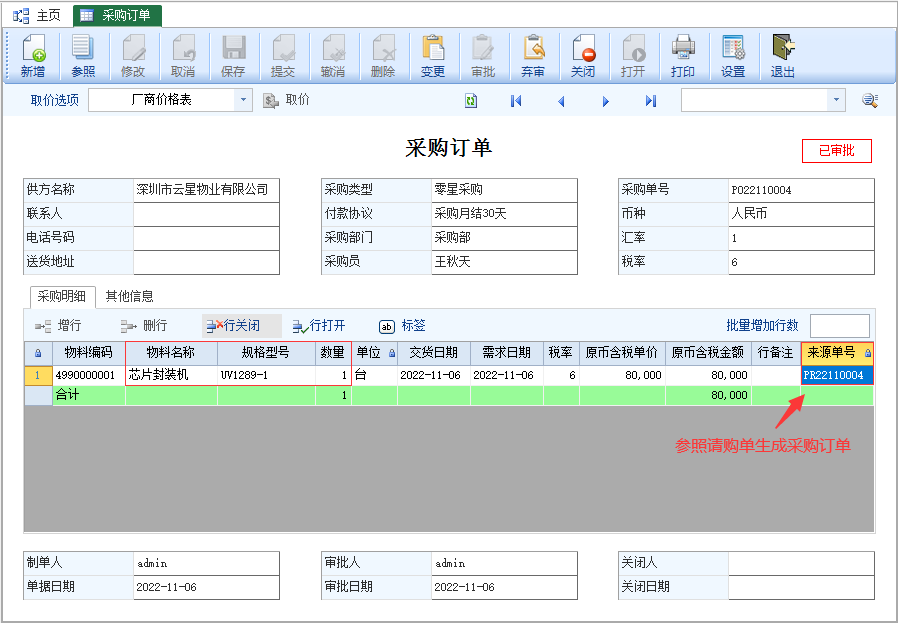Click the 物料编码 column header

pos(89,353)
